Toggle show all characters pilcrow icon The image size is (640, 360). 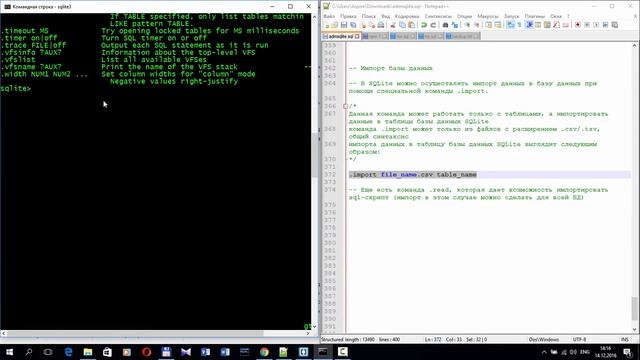tap(520, 25)
